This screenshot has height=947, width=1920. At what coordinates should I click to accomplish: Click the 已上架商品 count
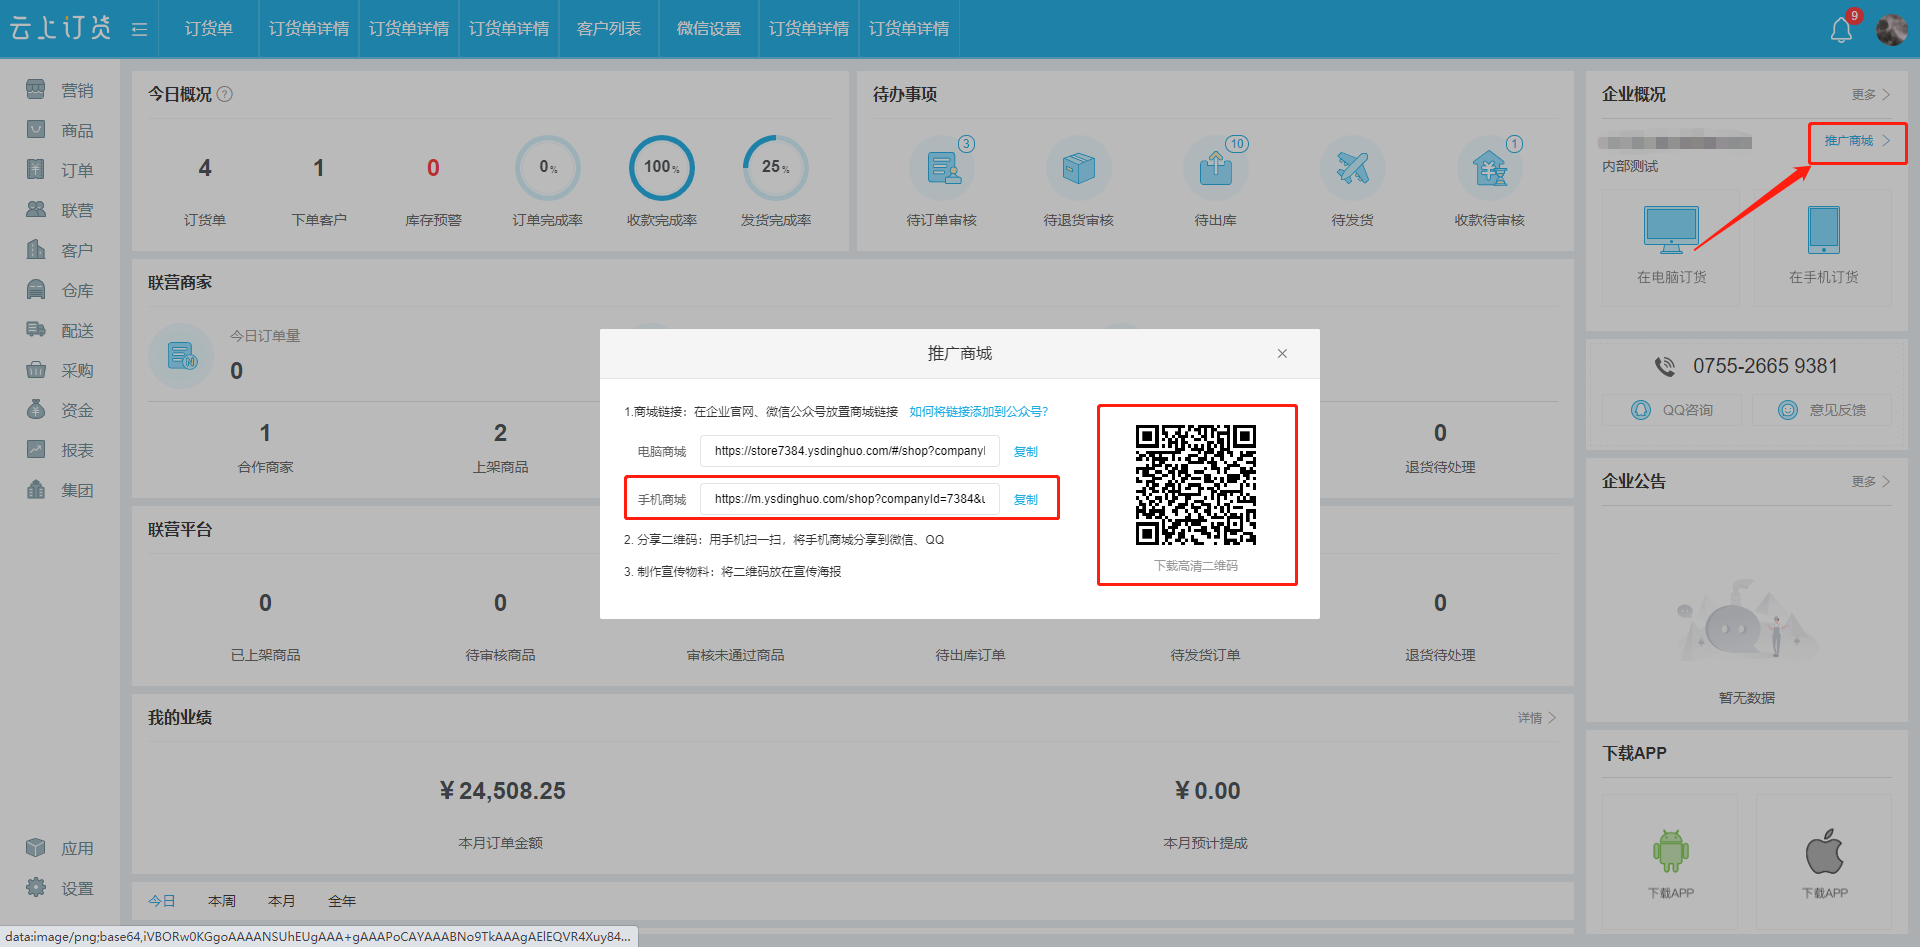point(265,603)
